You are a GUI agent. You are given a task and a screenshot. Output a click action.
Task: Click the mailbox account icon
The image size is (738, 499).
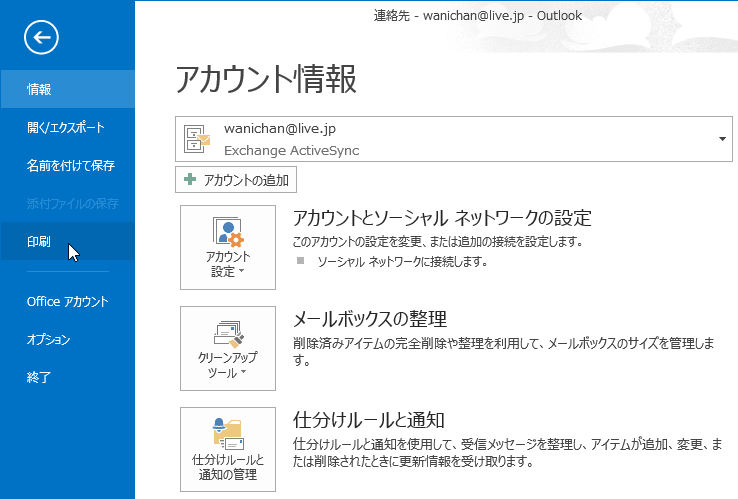click(x=196, y=139)
